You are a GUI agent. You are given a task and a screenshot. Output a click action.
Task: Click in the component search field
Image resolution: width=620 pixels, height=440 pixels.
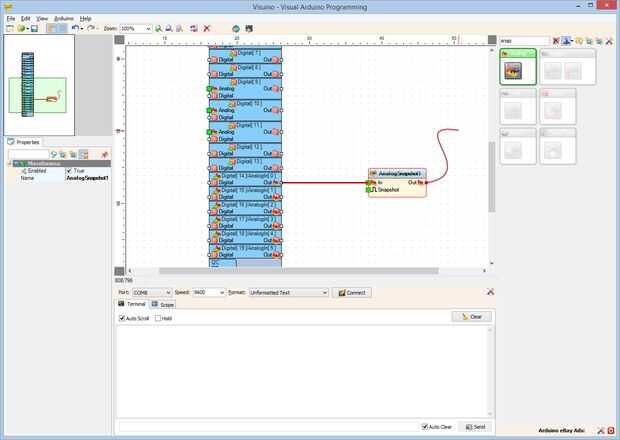[524, 41]
